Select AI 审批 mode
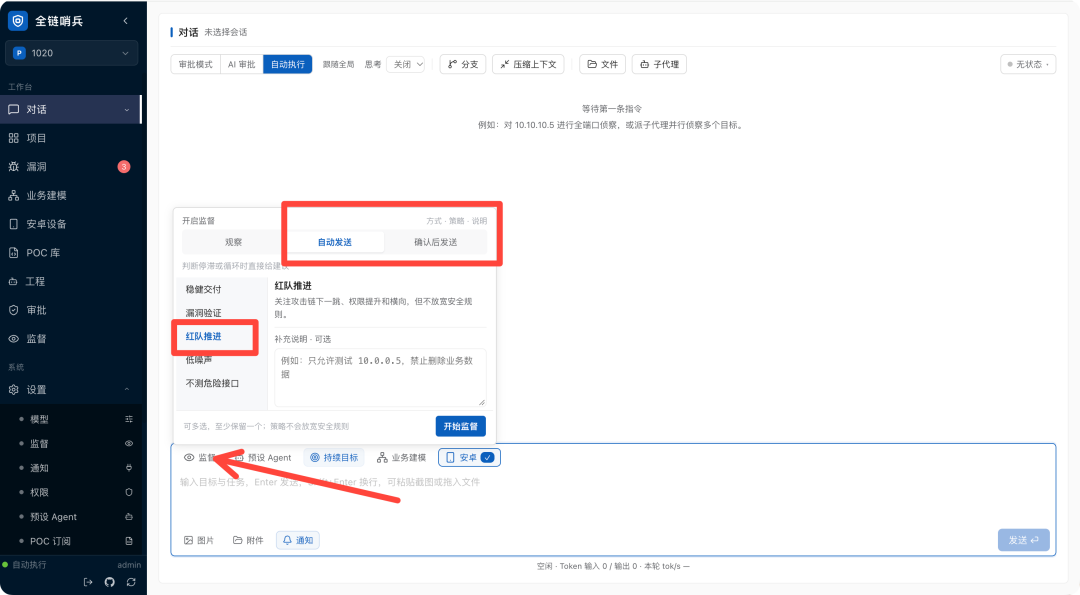 pyautogui.click(x=242, y=64)
